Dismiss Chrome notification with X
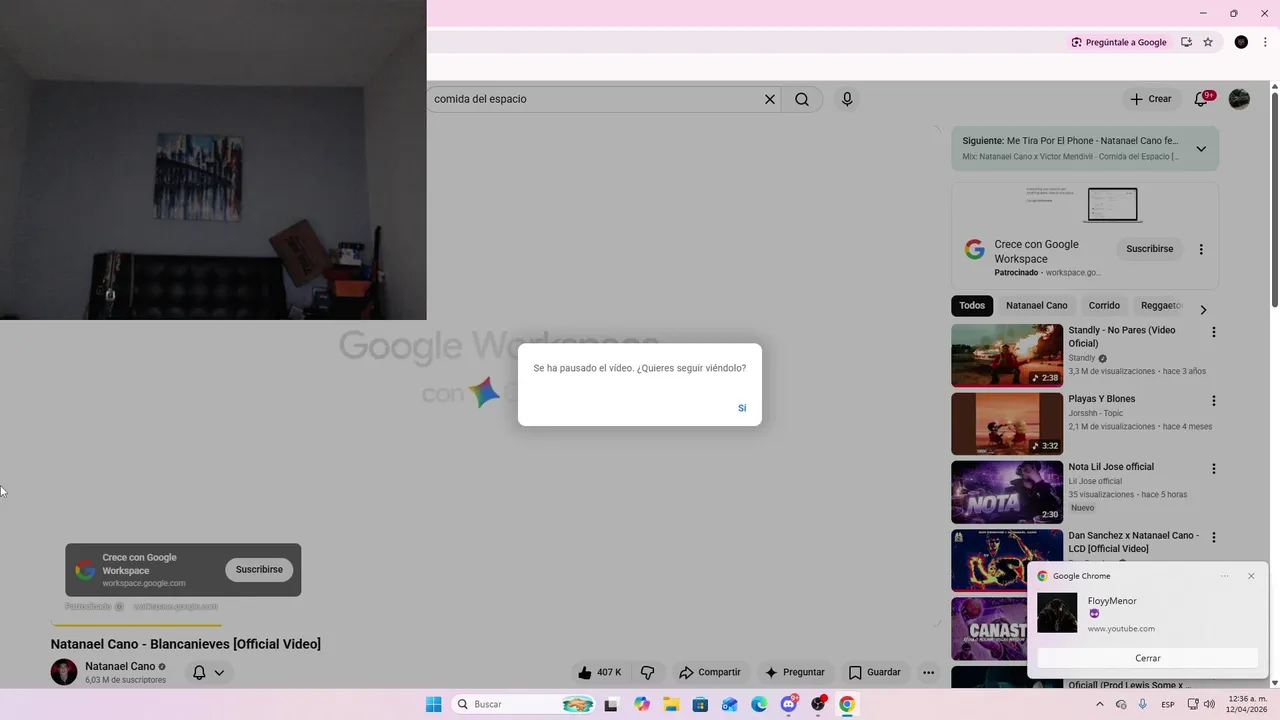This screenshot has height=720, width=1280. click(x=1251, y=576)
